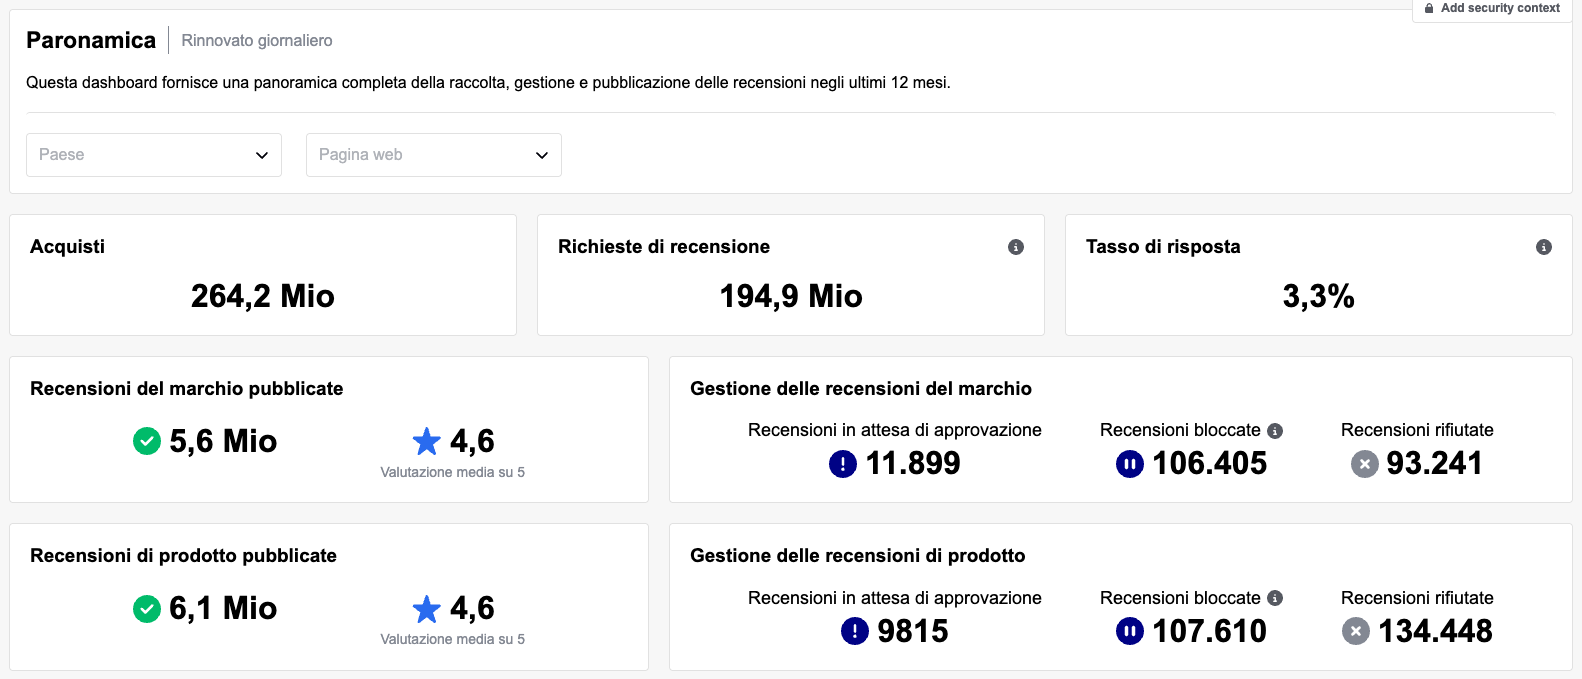Image resolution: width=1582 pixels, height=679 pixels.
Task: Click the 11.899 pending approval count
Action: point(913,464)
